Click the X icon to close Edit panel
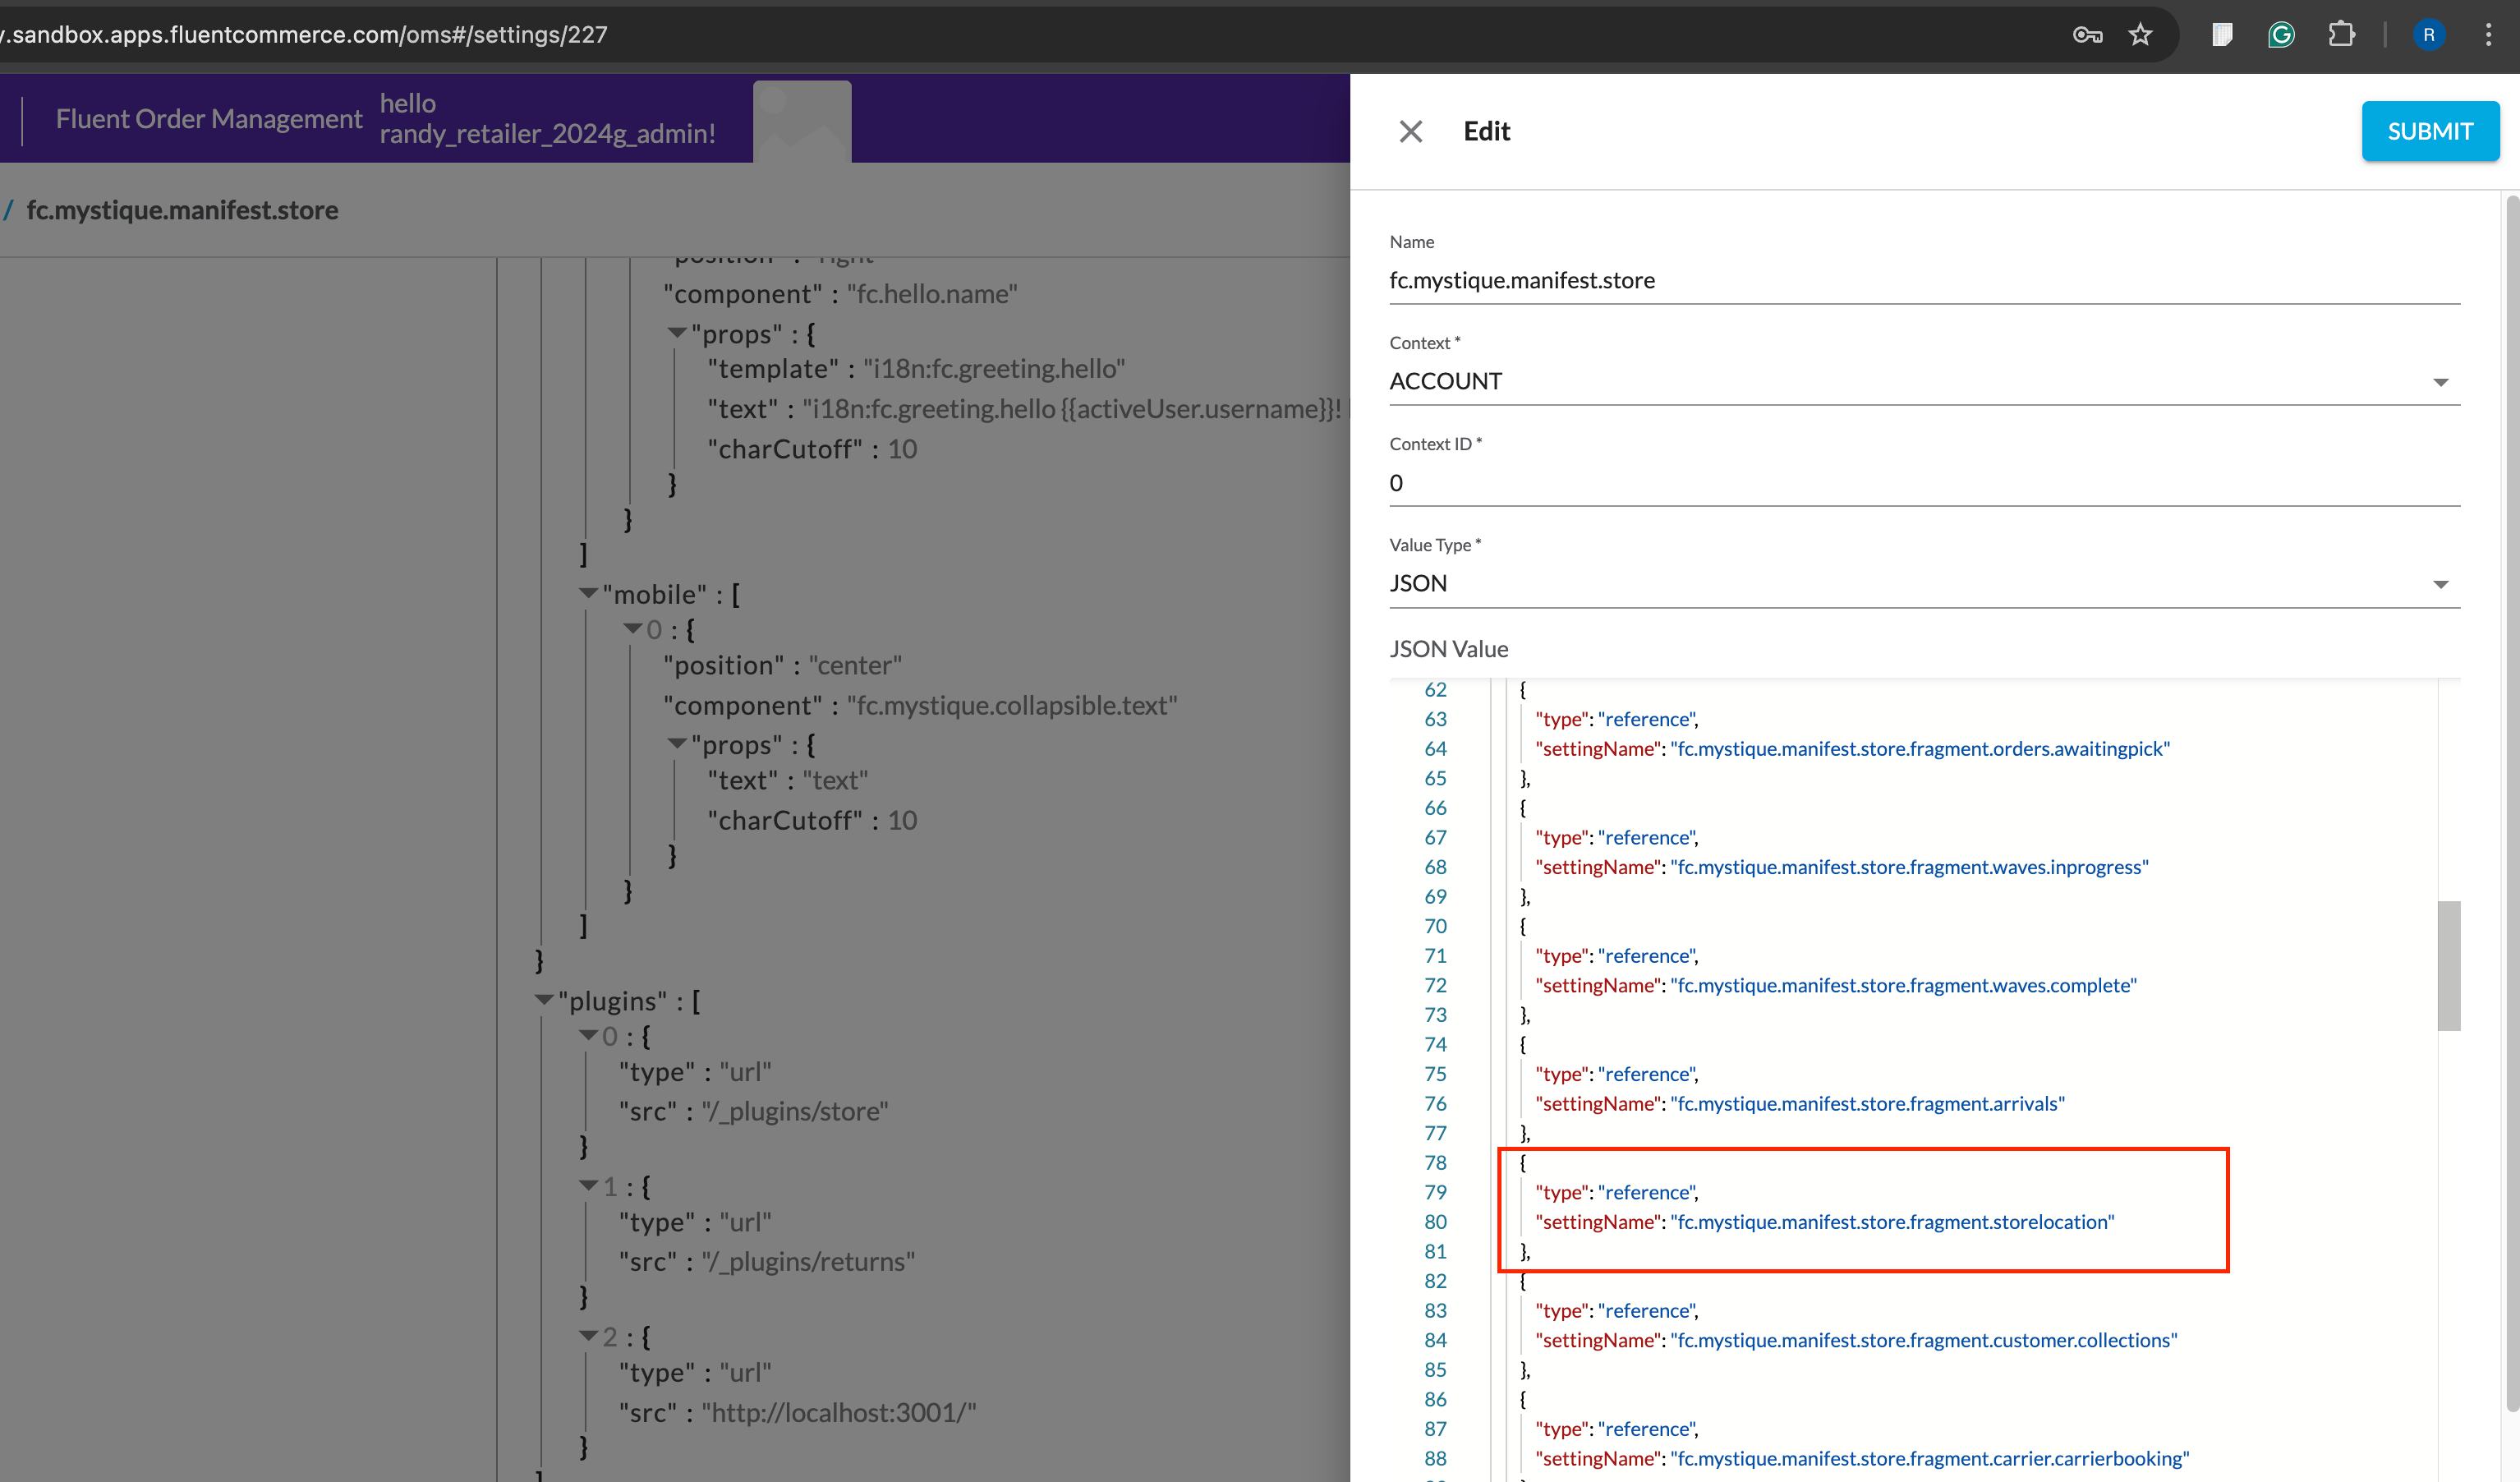Image resolution: width=2520 pixels, height=1482 pixels. point(1411,131)
